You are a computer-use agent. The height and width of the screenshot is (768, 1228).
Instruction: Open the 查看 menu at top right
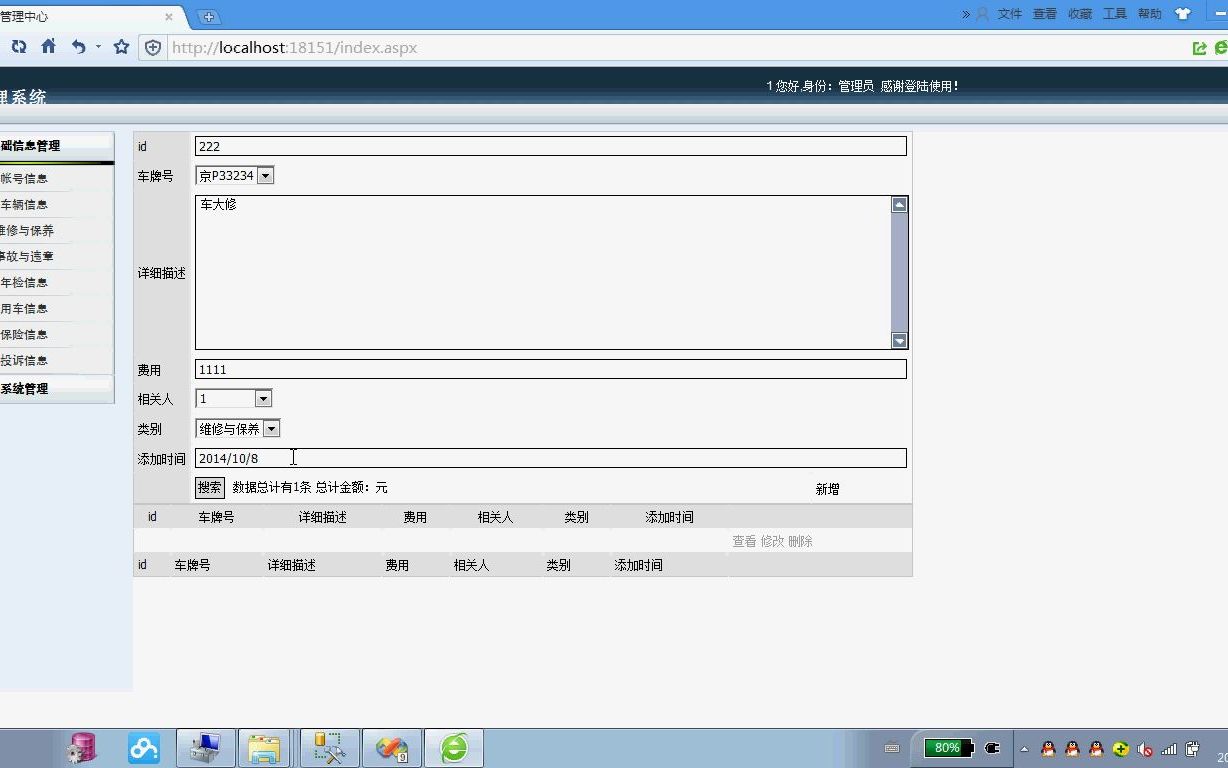tap(1043, 14)
